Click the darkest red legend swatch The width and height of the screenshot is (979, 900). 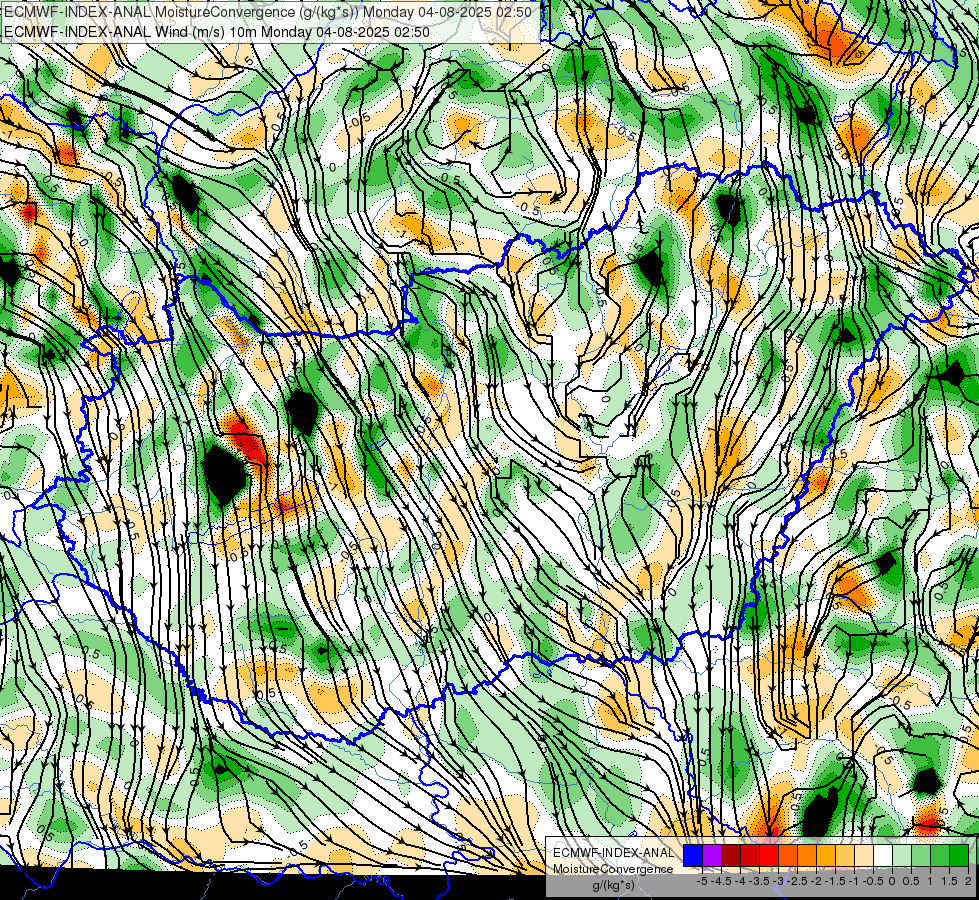pos(731,855)
